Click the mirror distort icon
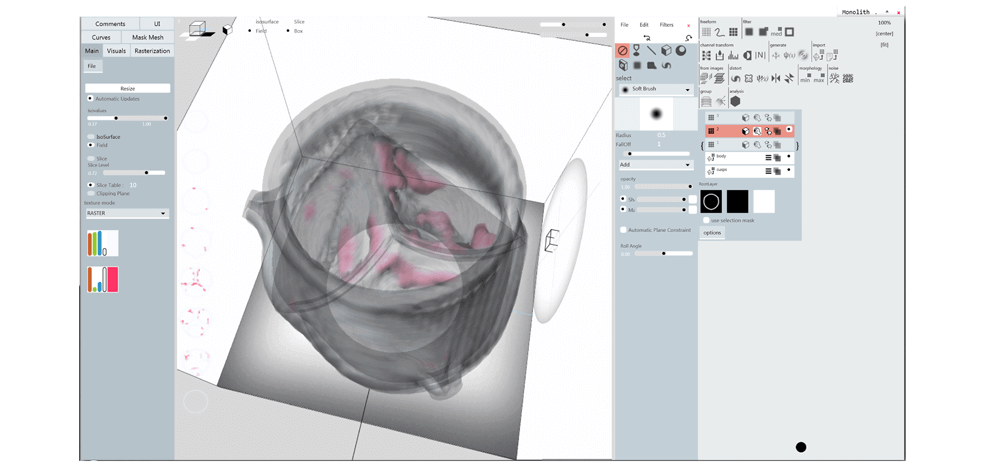 click(776, 79)
